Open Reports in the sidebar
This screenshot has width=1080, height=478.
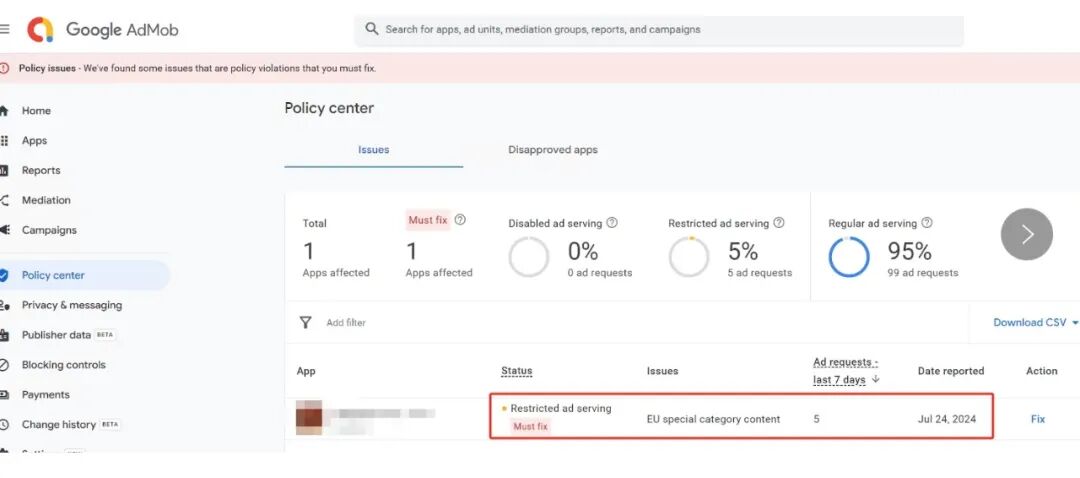(x=41, y=170)
